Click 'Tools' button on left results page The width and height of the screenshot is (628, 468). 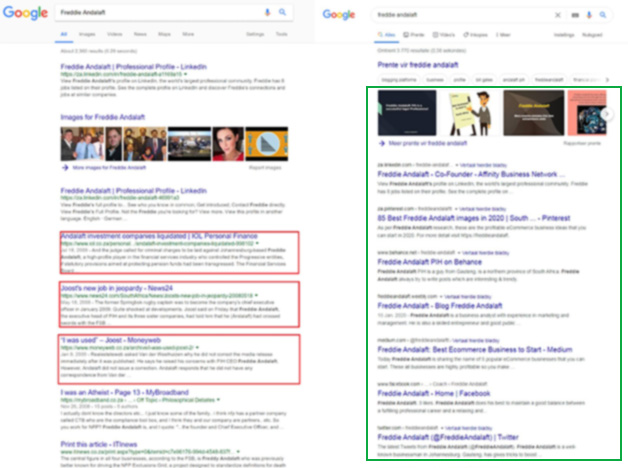(281, 34)
